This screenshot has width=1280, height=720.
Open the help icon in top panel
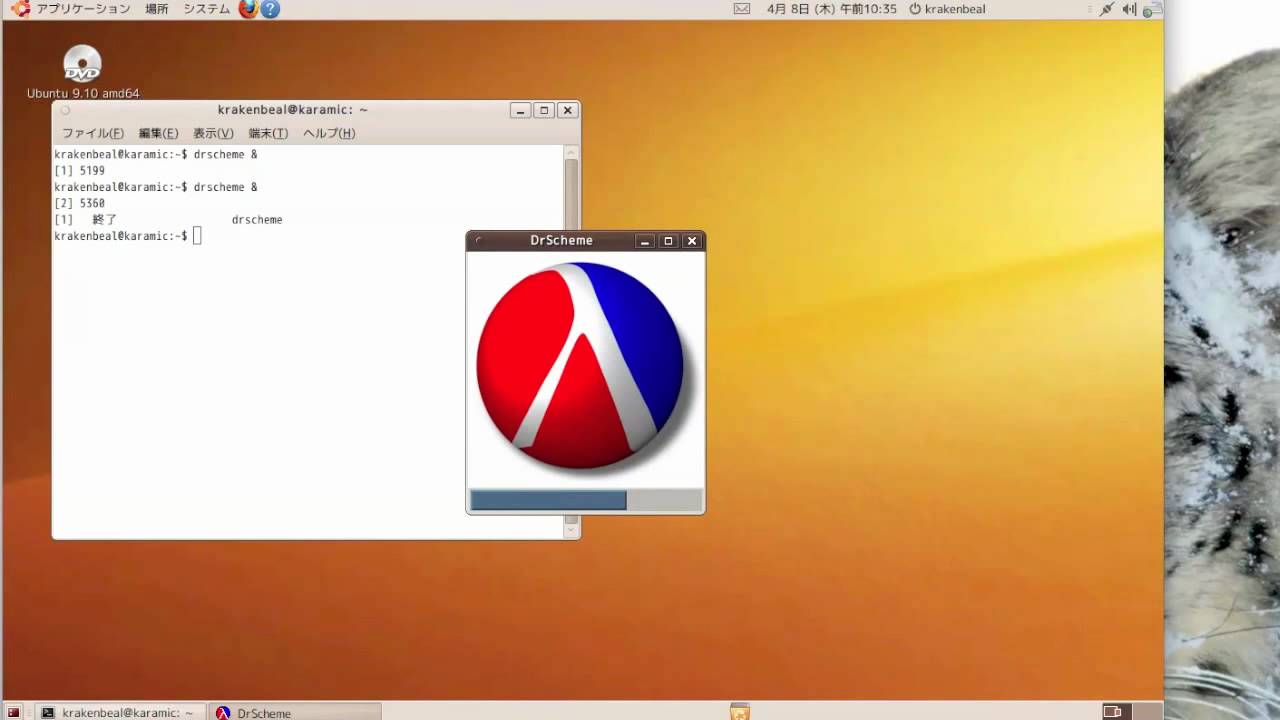click(x=270, y=9)
